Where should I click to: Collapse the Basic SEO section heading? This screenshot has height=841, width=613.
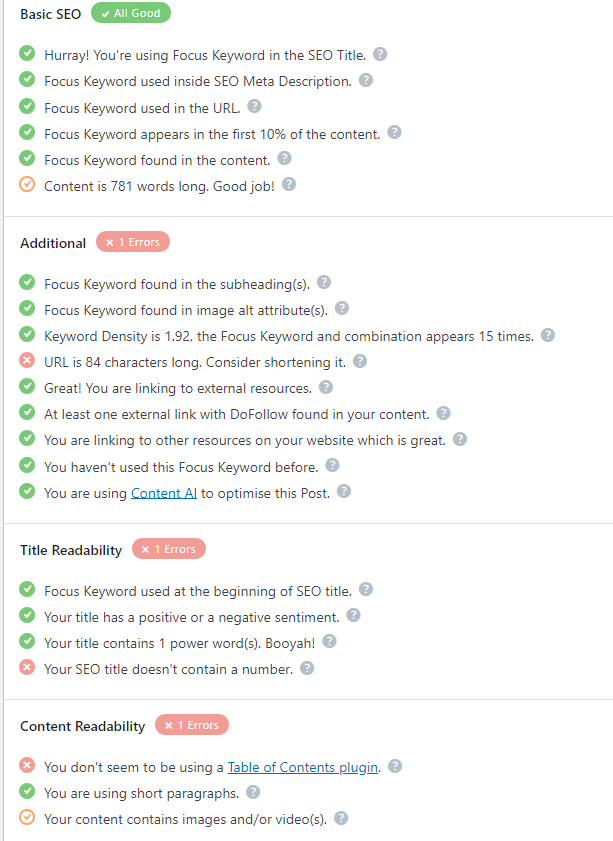50,15
